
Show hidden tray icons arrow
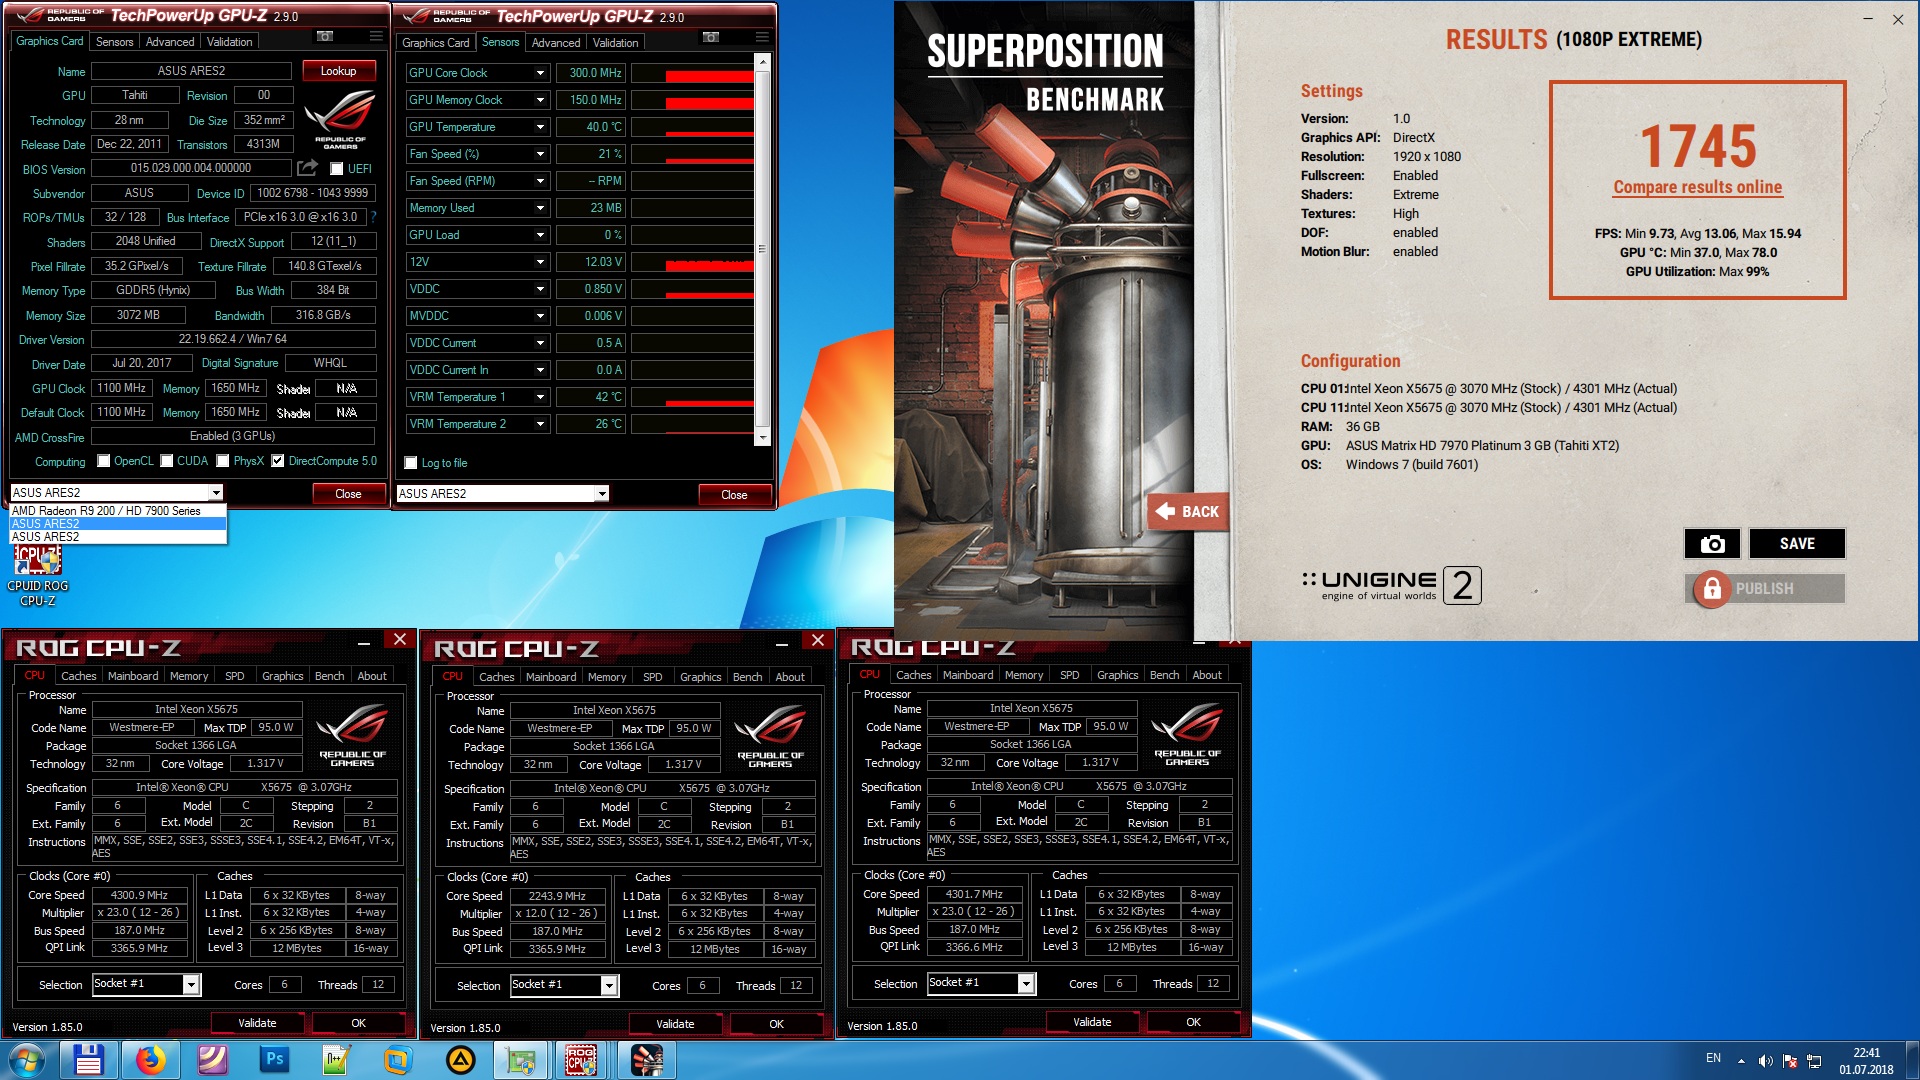click(x=1741, y=1061)
